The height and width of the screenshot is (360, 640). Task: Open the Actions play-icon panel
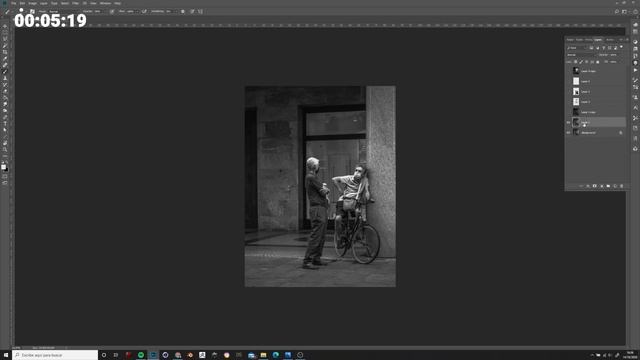(635, 70)
